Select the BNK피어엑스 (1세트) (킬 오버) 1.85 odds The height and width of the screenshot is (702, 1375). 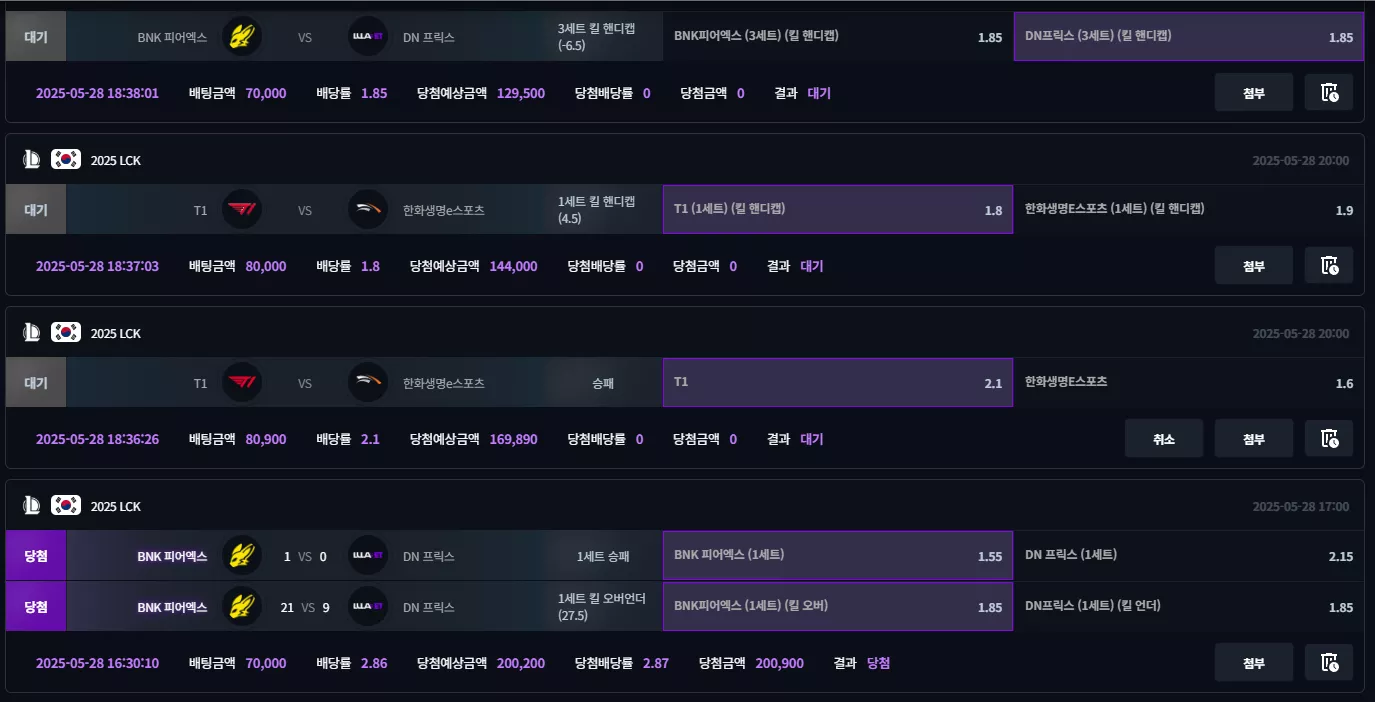pos(838,606)
